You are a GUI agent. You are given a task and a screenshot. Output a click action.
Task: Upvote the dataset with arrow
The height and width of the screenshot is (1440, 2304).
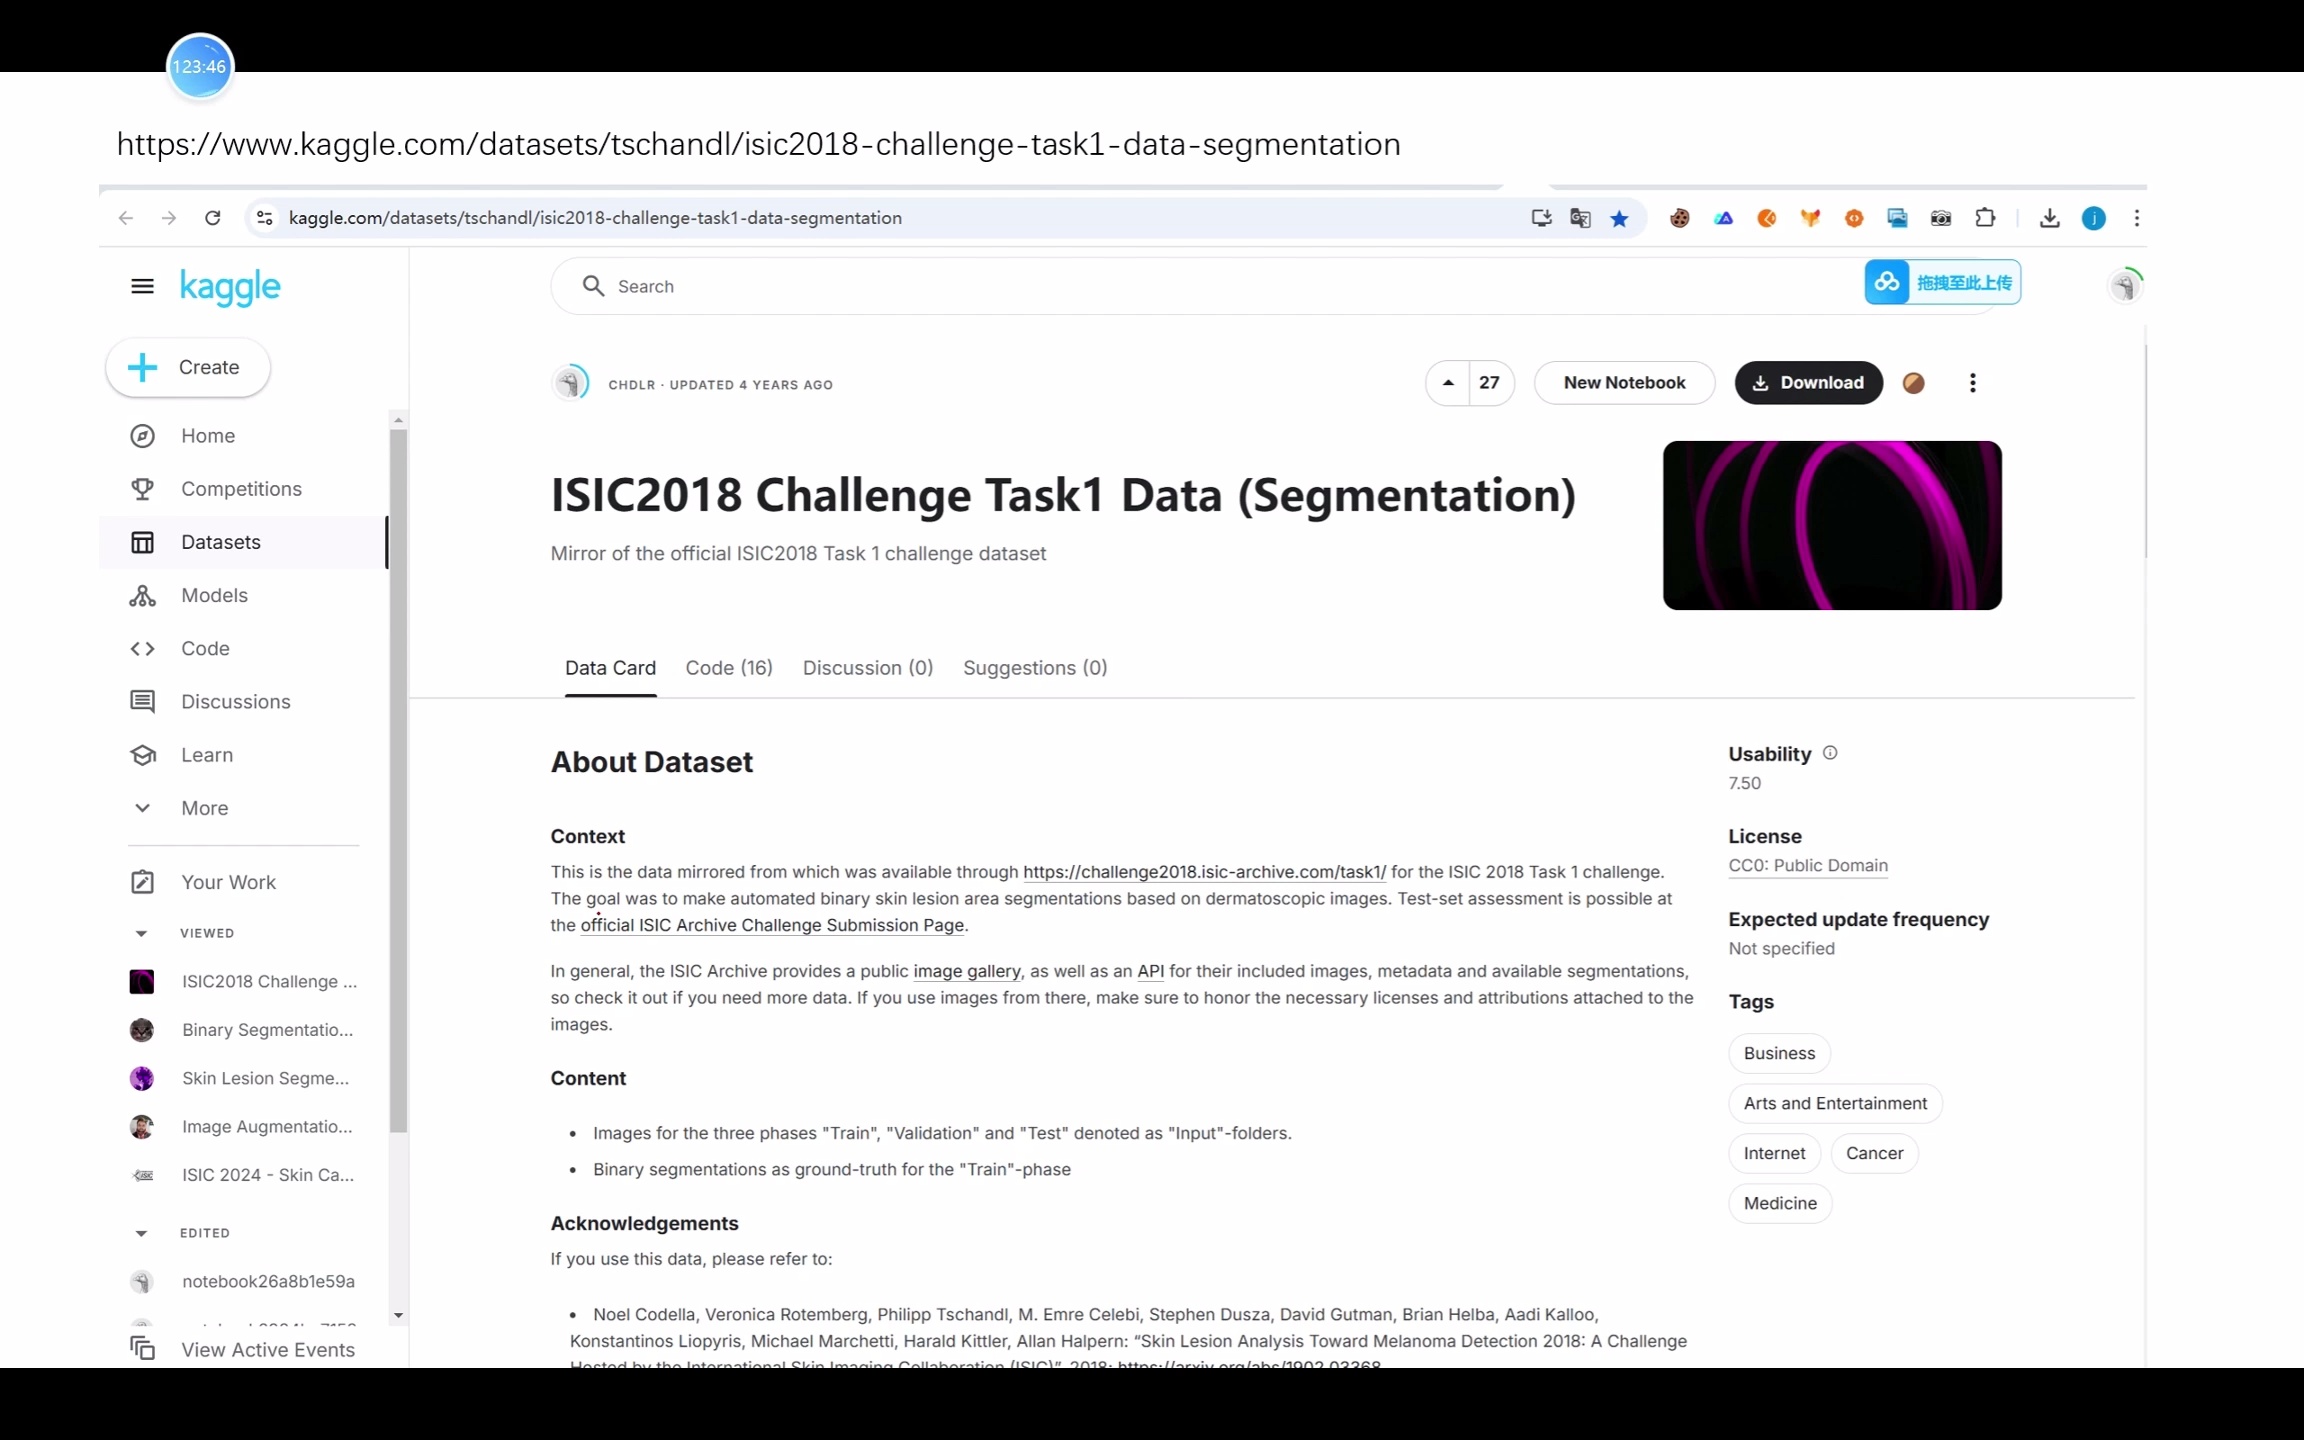click(1448, 383)
